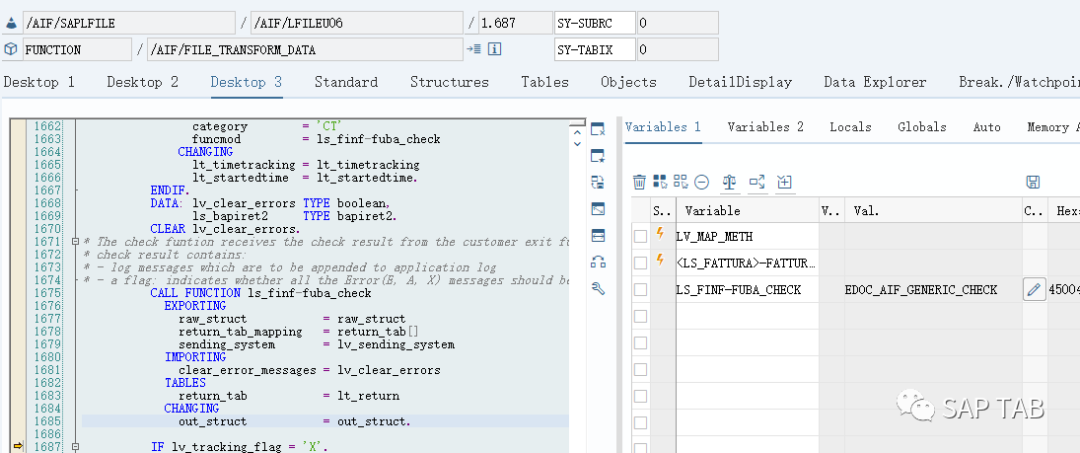Click the balance scale compare icon

tap(730, 182)
